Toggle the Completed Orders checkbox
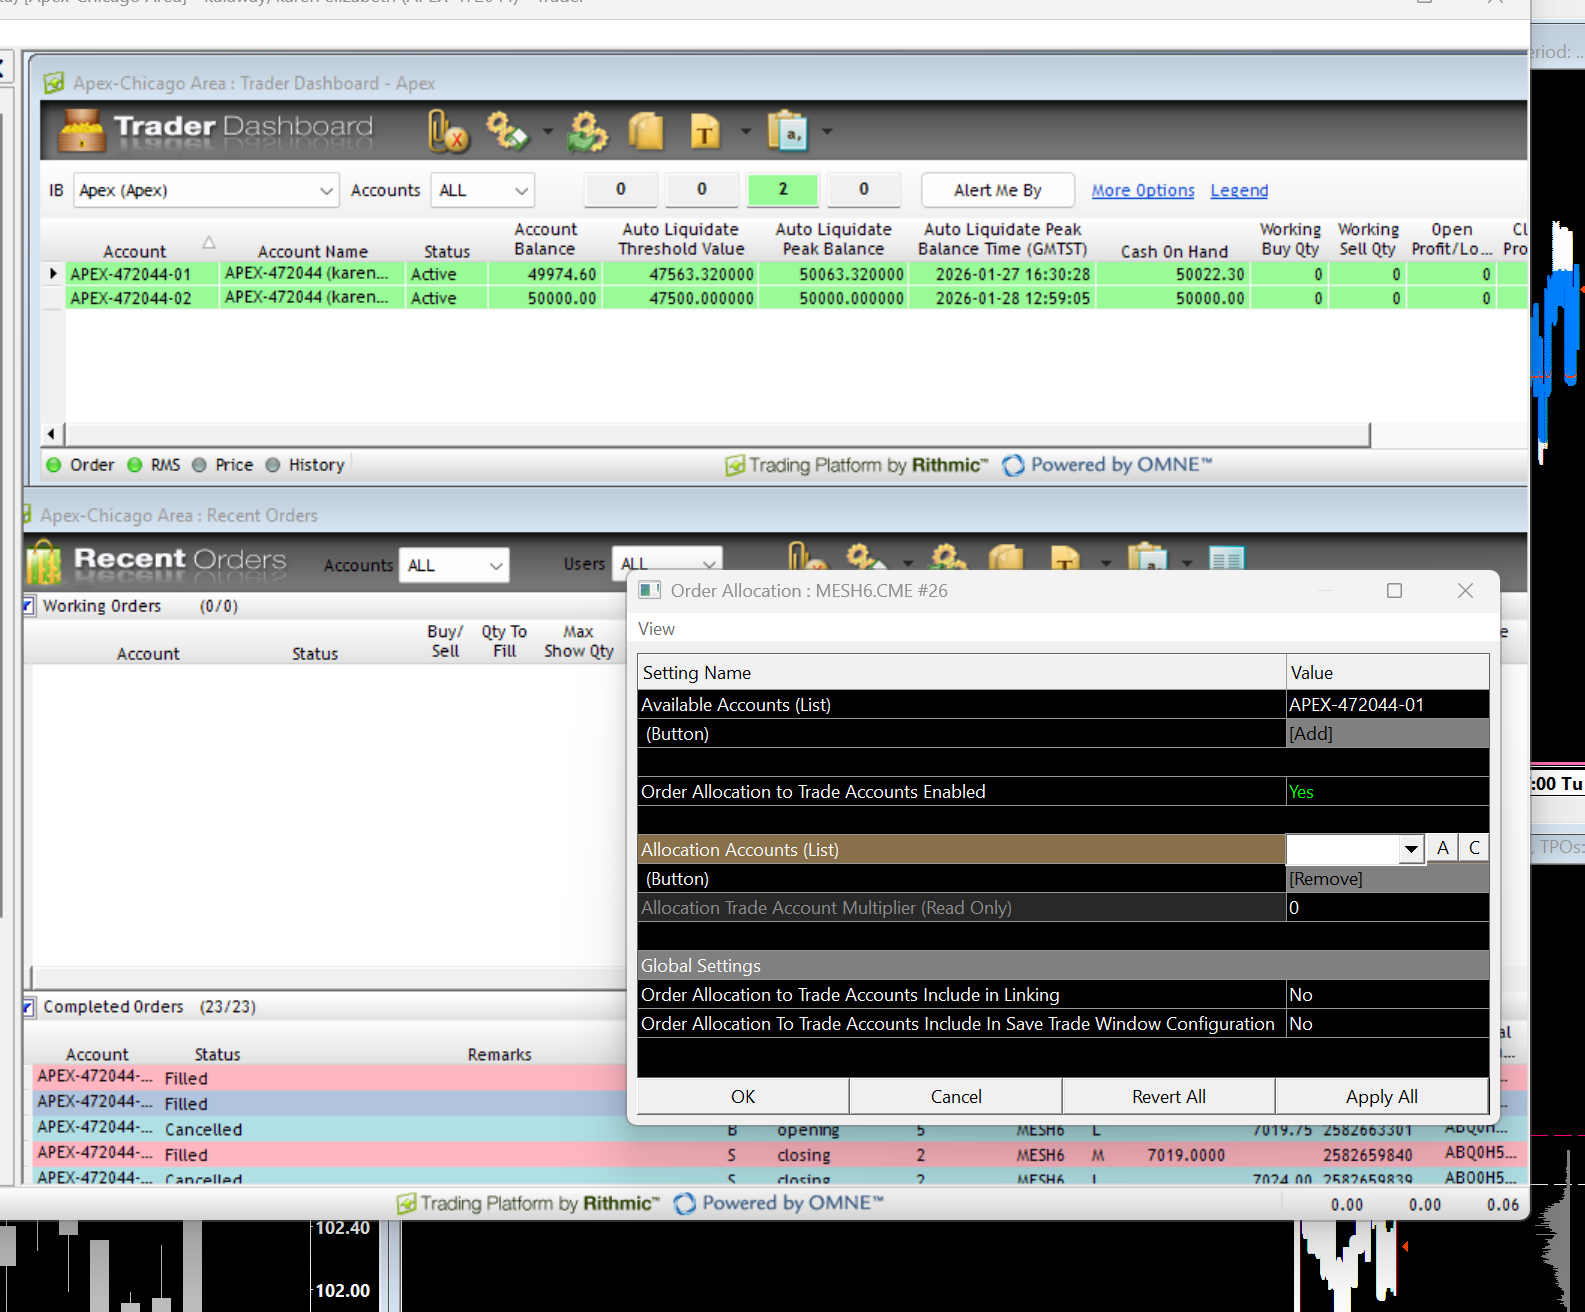The width and height of the screenshot is (1585, 1312). tap(29, 1007)
